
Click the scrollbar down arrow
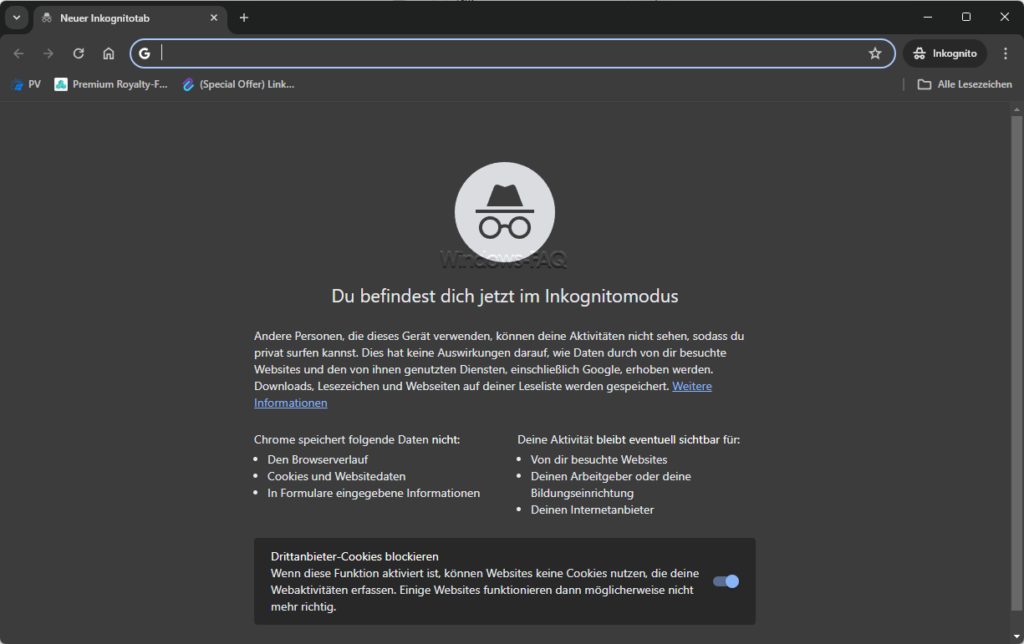[1016, 637]
